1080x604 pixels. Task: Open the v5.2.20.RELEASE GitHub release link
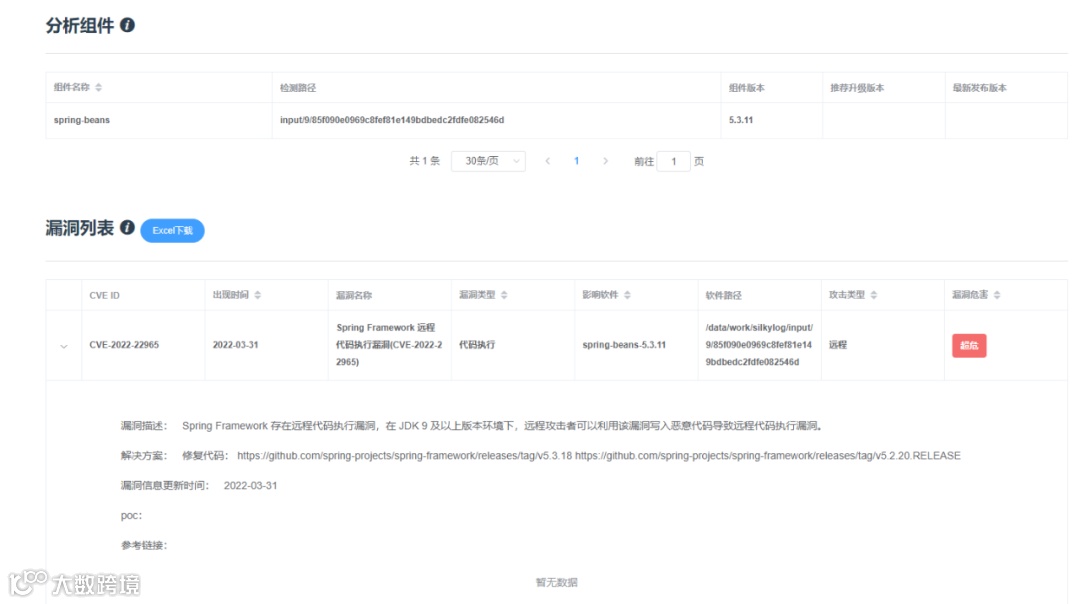(768, 456)
